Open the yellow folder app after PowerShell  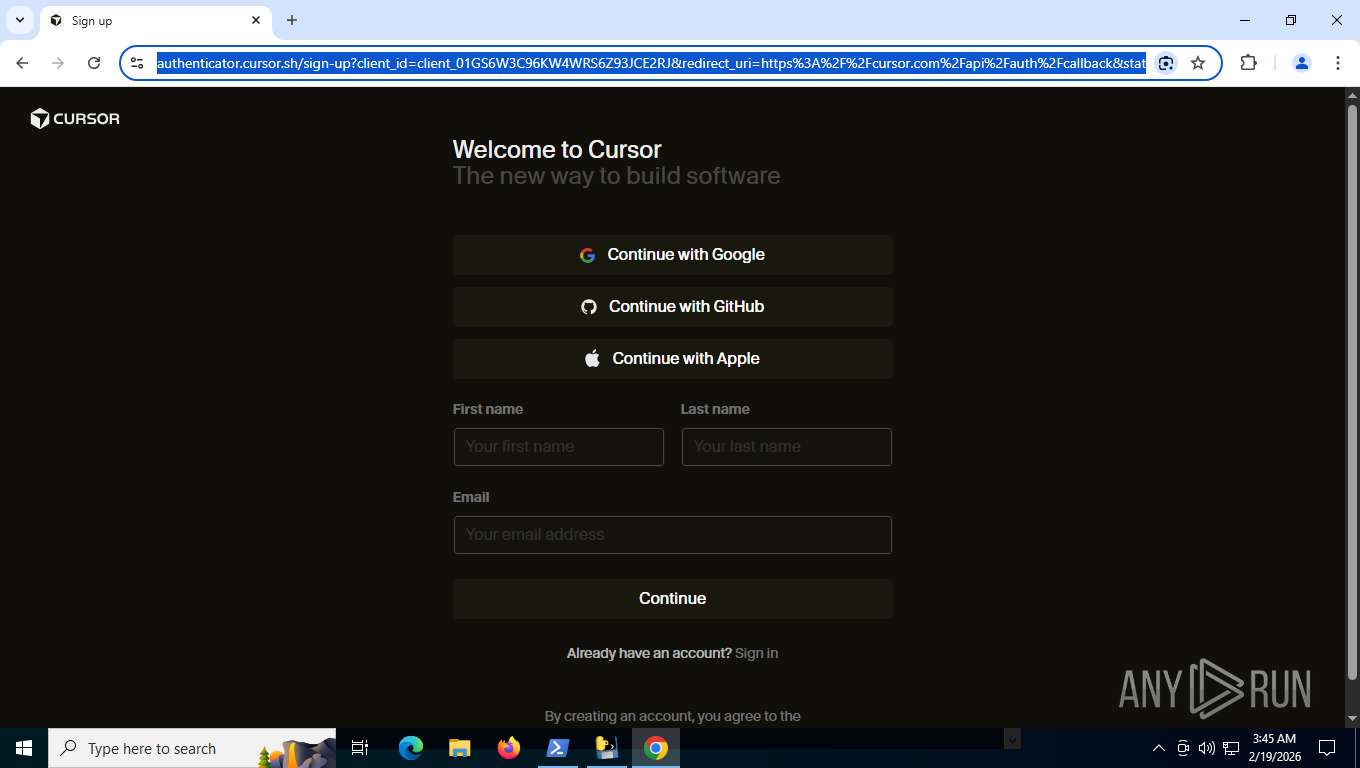click(x=606, y=748)
